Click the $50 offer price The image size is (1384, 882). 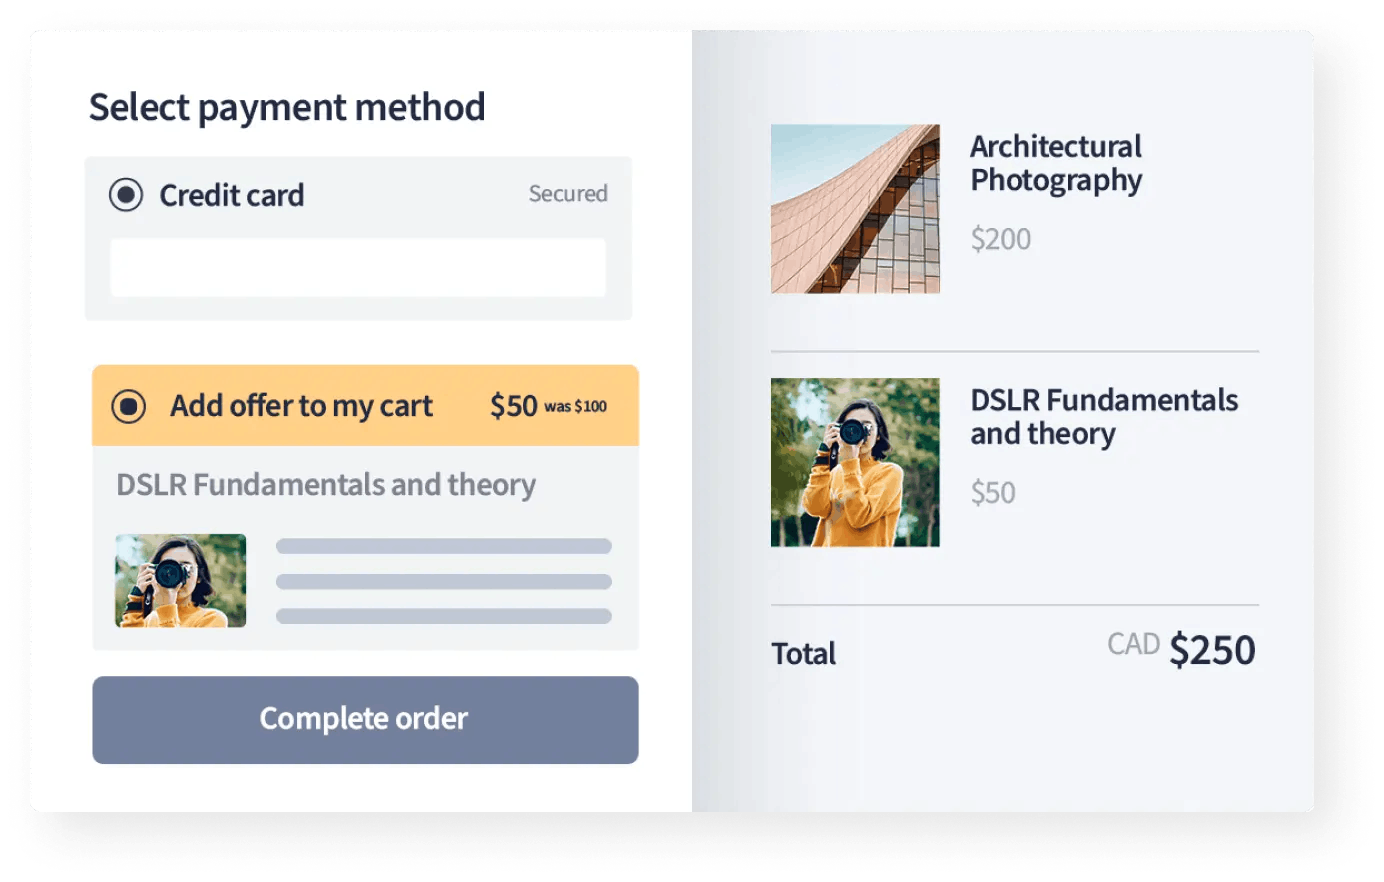pos(514,406)
